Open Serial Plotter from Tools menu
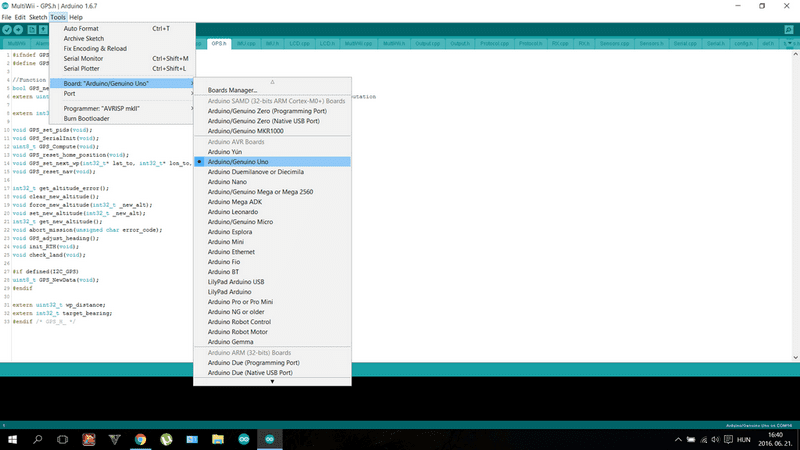Screen dimensions: 800x450 click(x=122, y=68)
